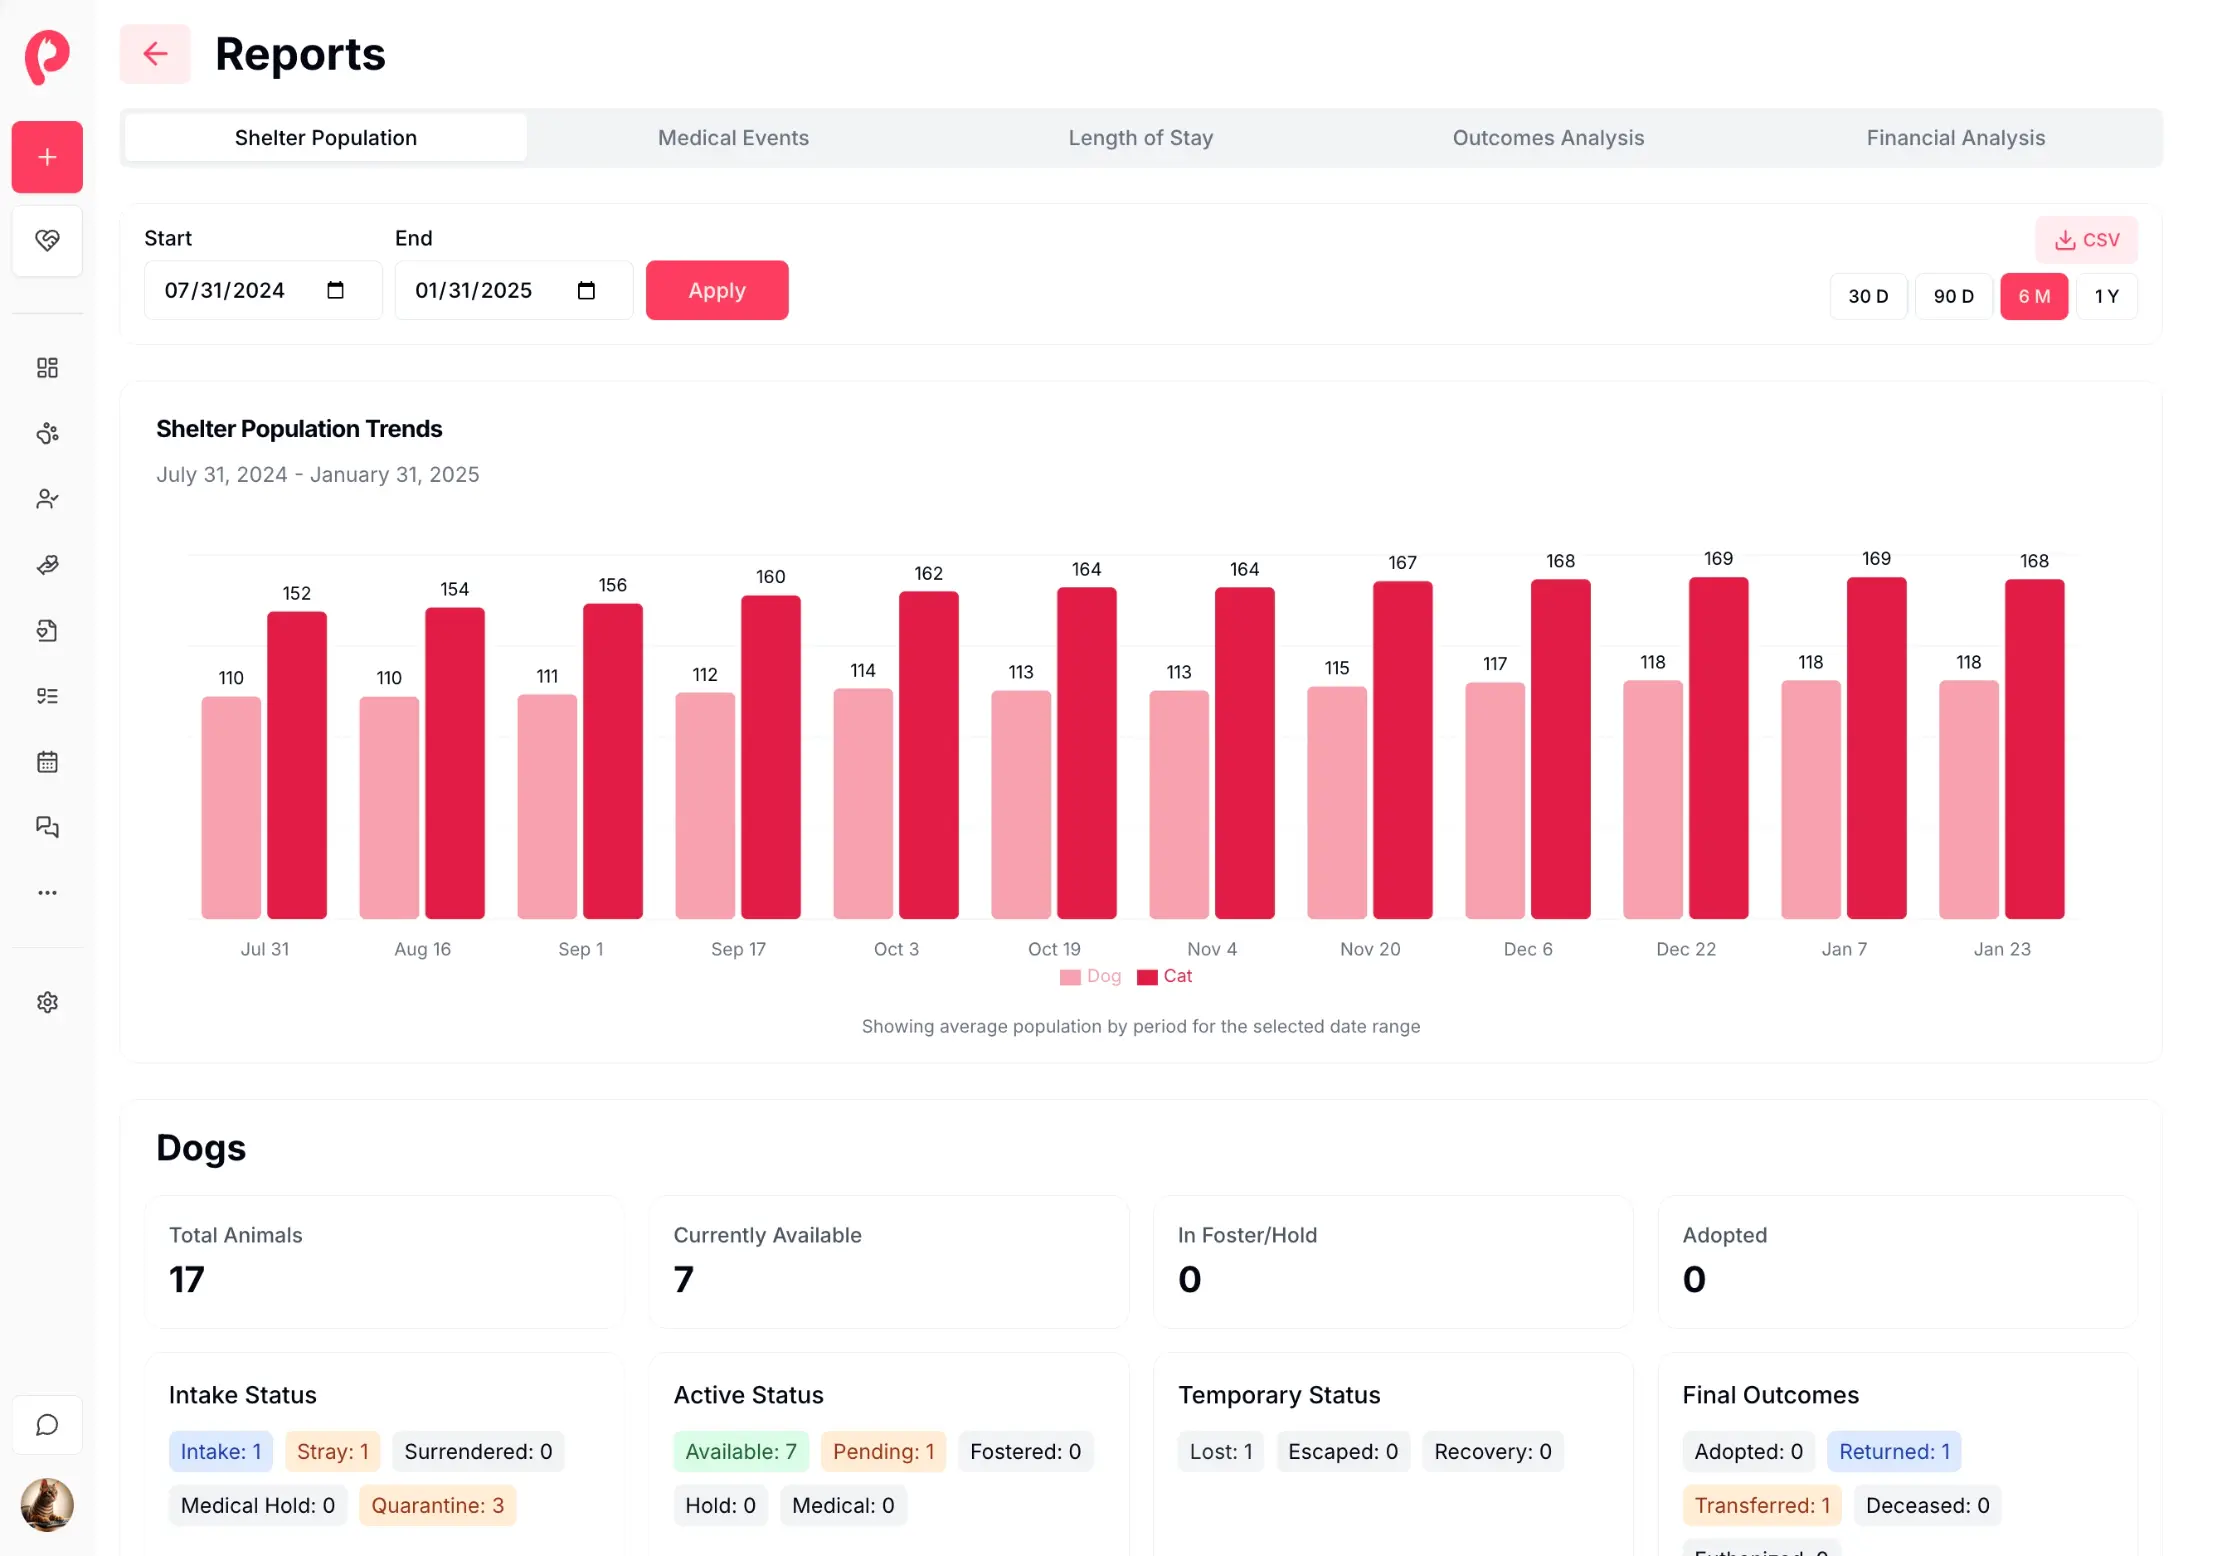Click the 'Recovery: 0' badge
The height and width of the screenshot is (1556, 2224).
point(1493,1451)
